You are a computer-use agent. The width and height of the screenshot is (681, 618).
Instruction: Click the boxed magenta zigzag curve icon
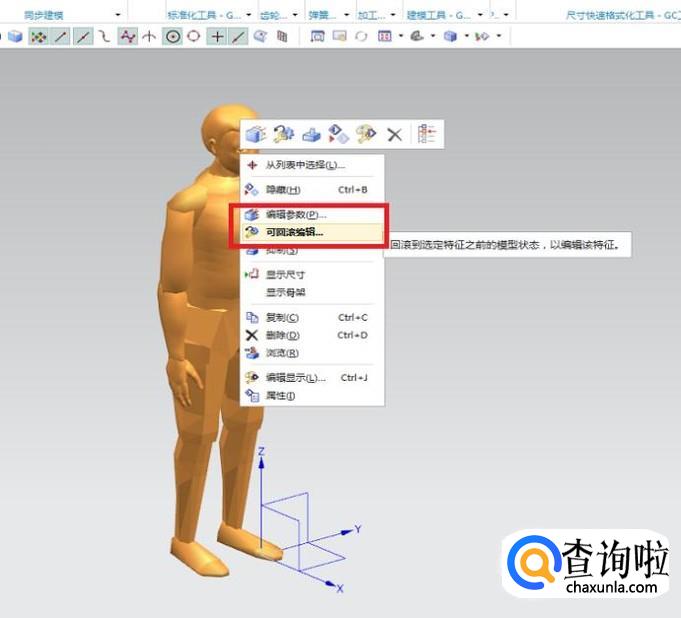(x=127, y=36)
